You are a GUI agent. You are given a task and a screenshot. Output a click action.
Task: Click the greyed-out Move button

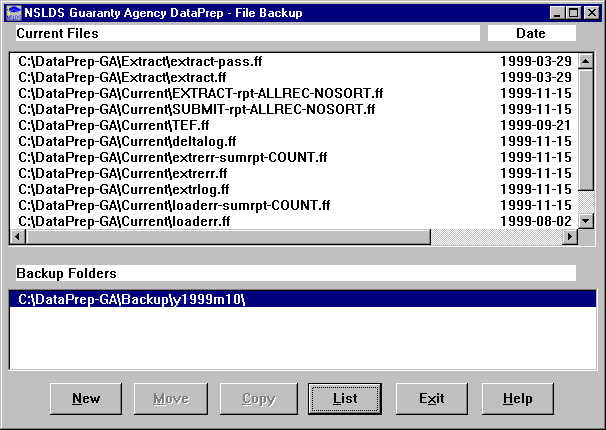tap(171, 399)
